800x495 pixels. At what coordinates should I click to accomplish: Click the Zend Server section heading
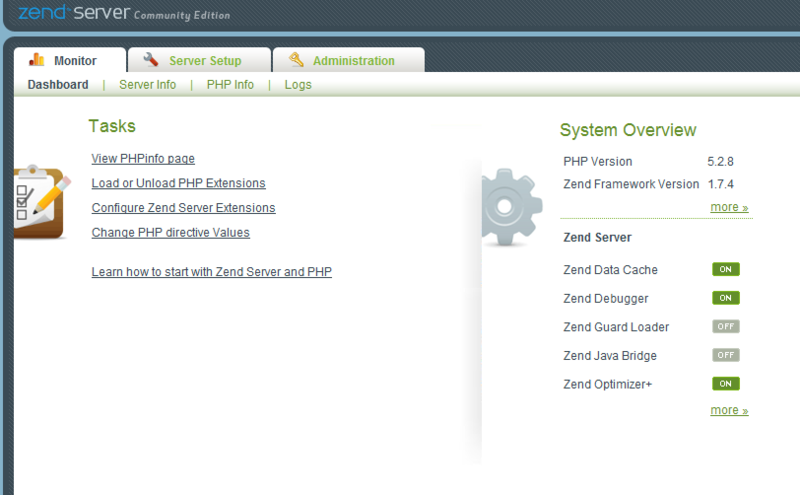point(597,237)
